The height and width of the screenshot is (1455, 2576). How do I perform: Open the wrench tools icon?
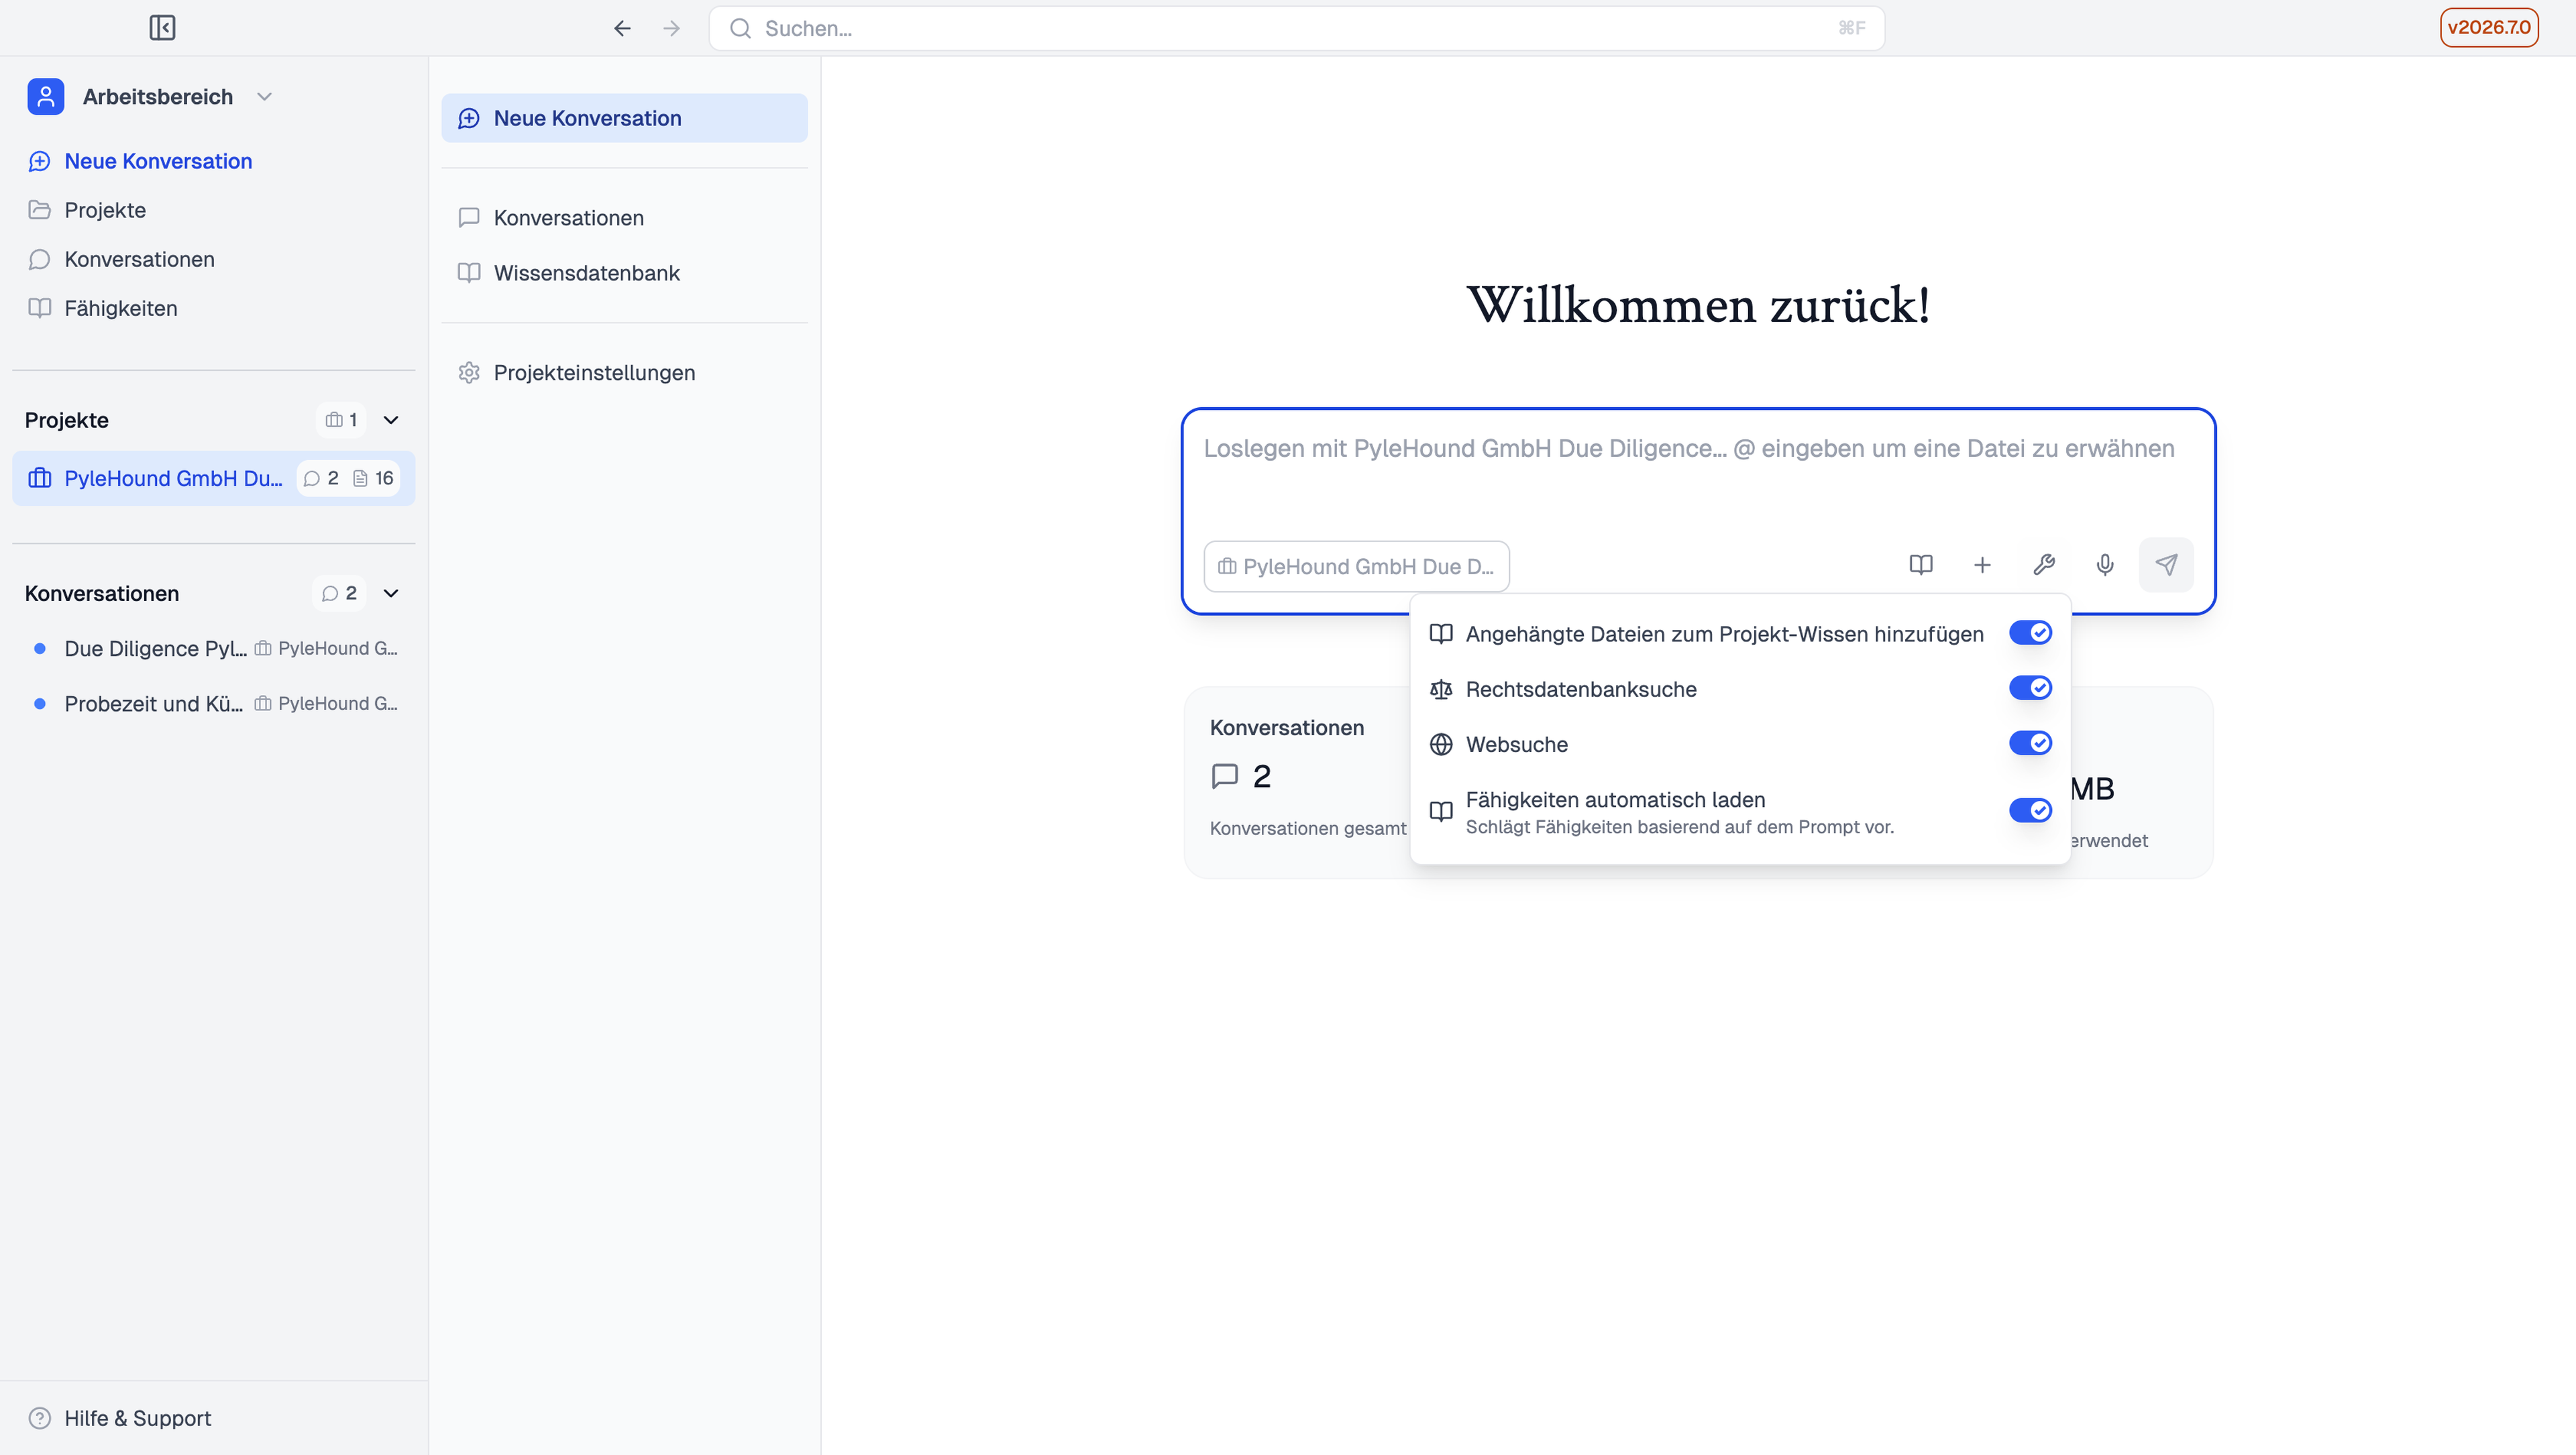coord(2044,565)
